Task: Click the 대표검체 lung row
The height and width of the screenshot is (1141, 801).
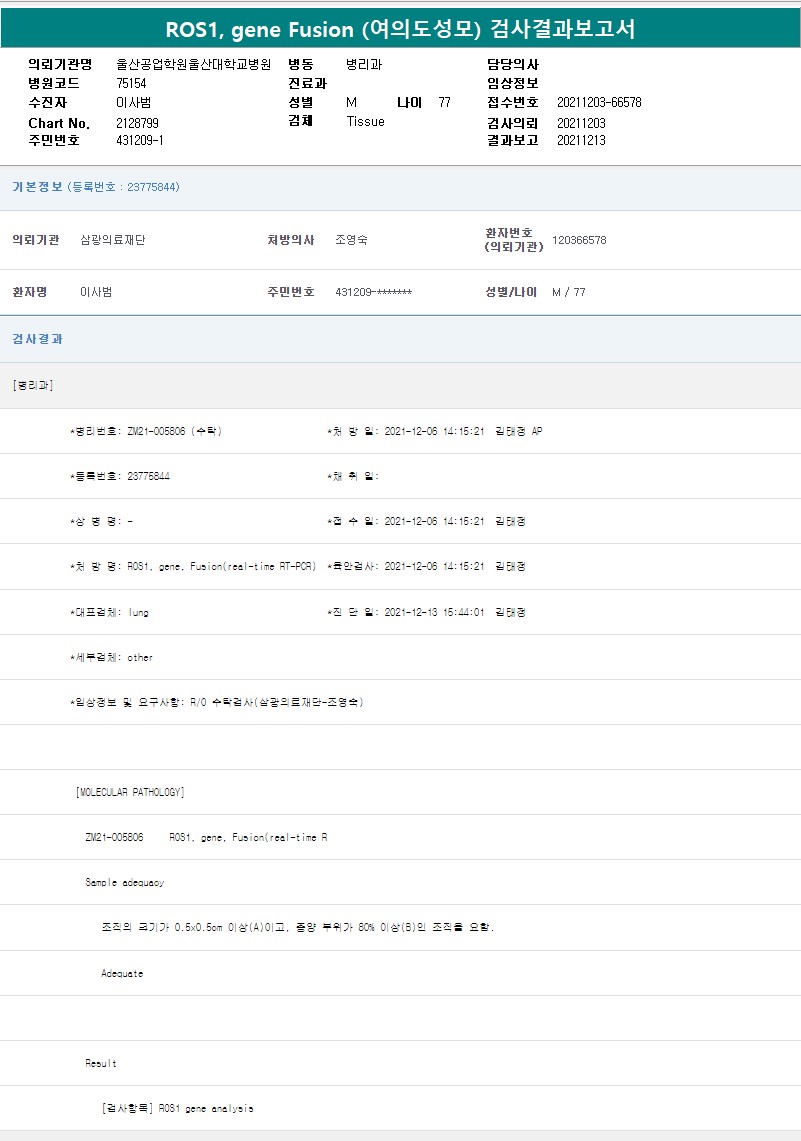Action: pos(109,612)
